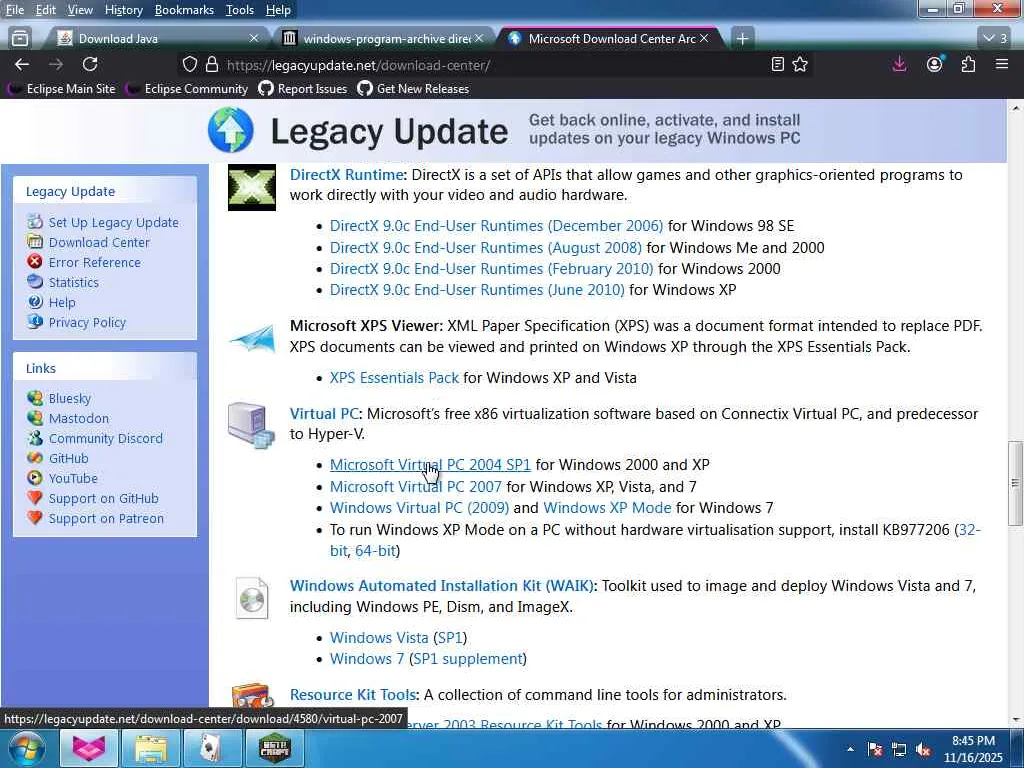Open the downloads panel arrow icon
Viewport: 1024px width, 768px height.
pos(899,64)
